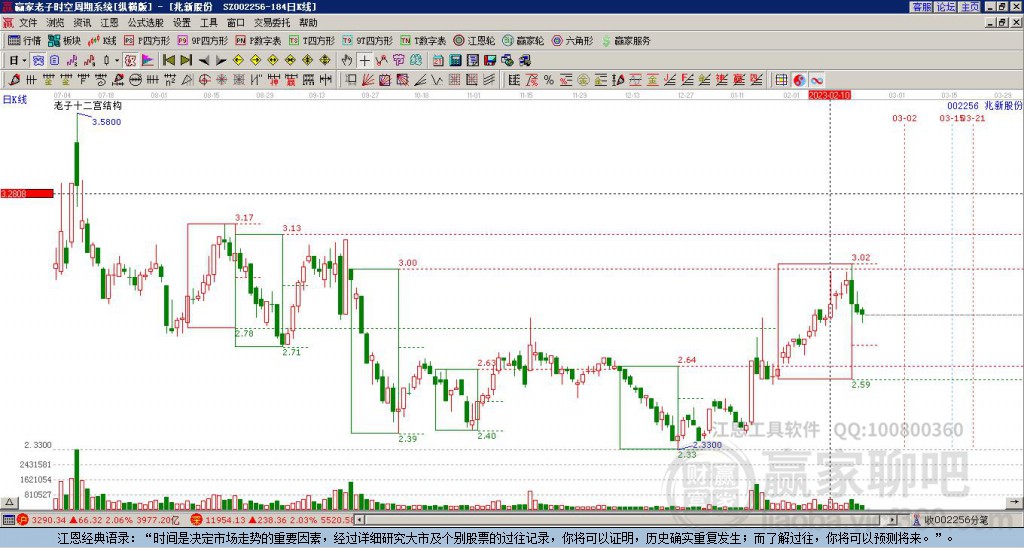The width and height of the screenshot is (1024, 548).
Task: Open the 9P四方形 tool
Action: [202, 40]
